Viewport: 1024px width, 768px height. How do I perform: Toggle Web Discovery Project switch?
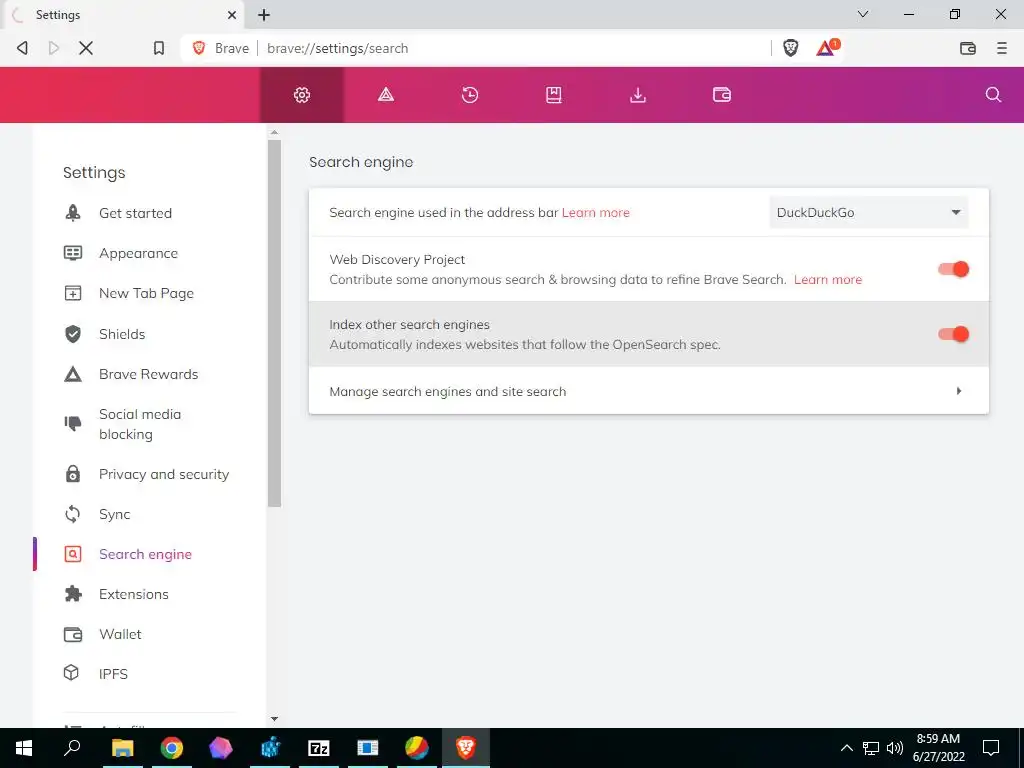[x=953, y=269]
